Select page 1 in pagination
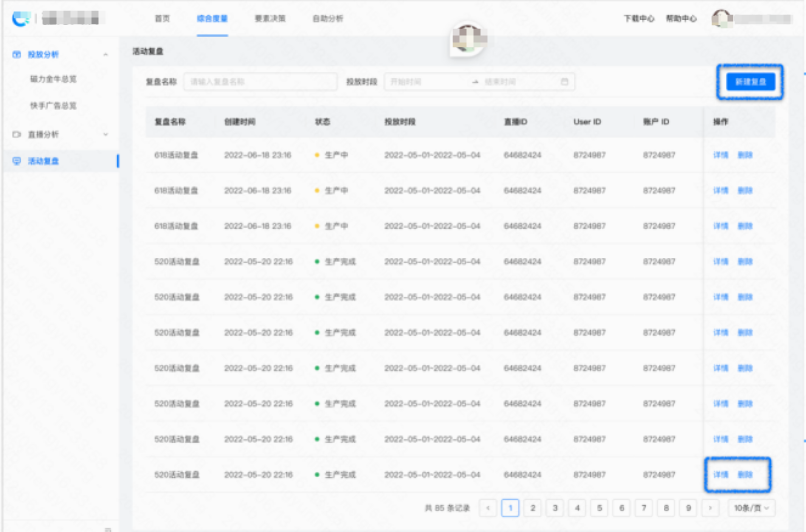Image resolution: width=806 pixels, height=532 pixels. [510, 508]
